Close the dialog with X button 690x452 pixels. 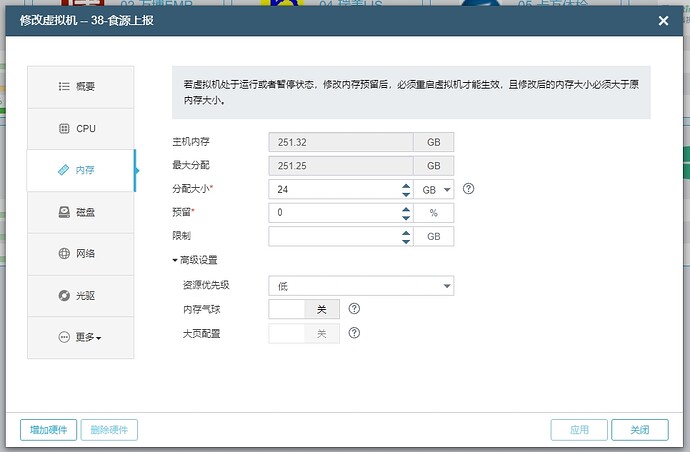pos(663,20)
